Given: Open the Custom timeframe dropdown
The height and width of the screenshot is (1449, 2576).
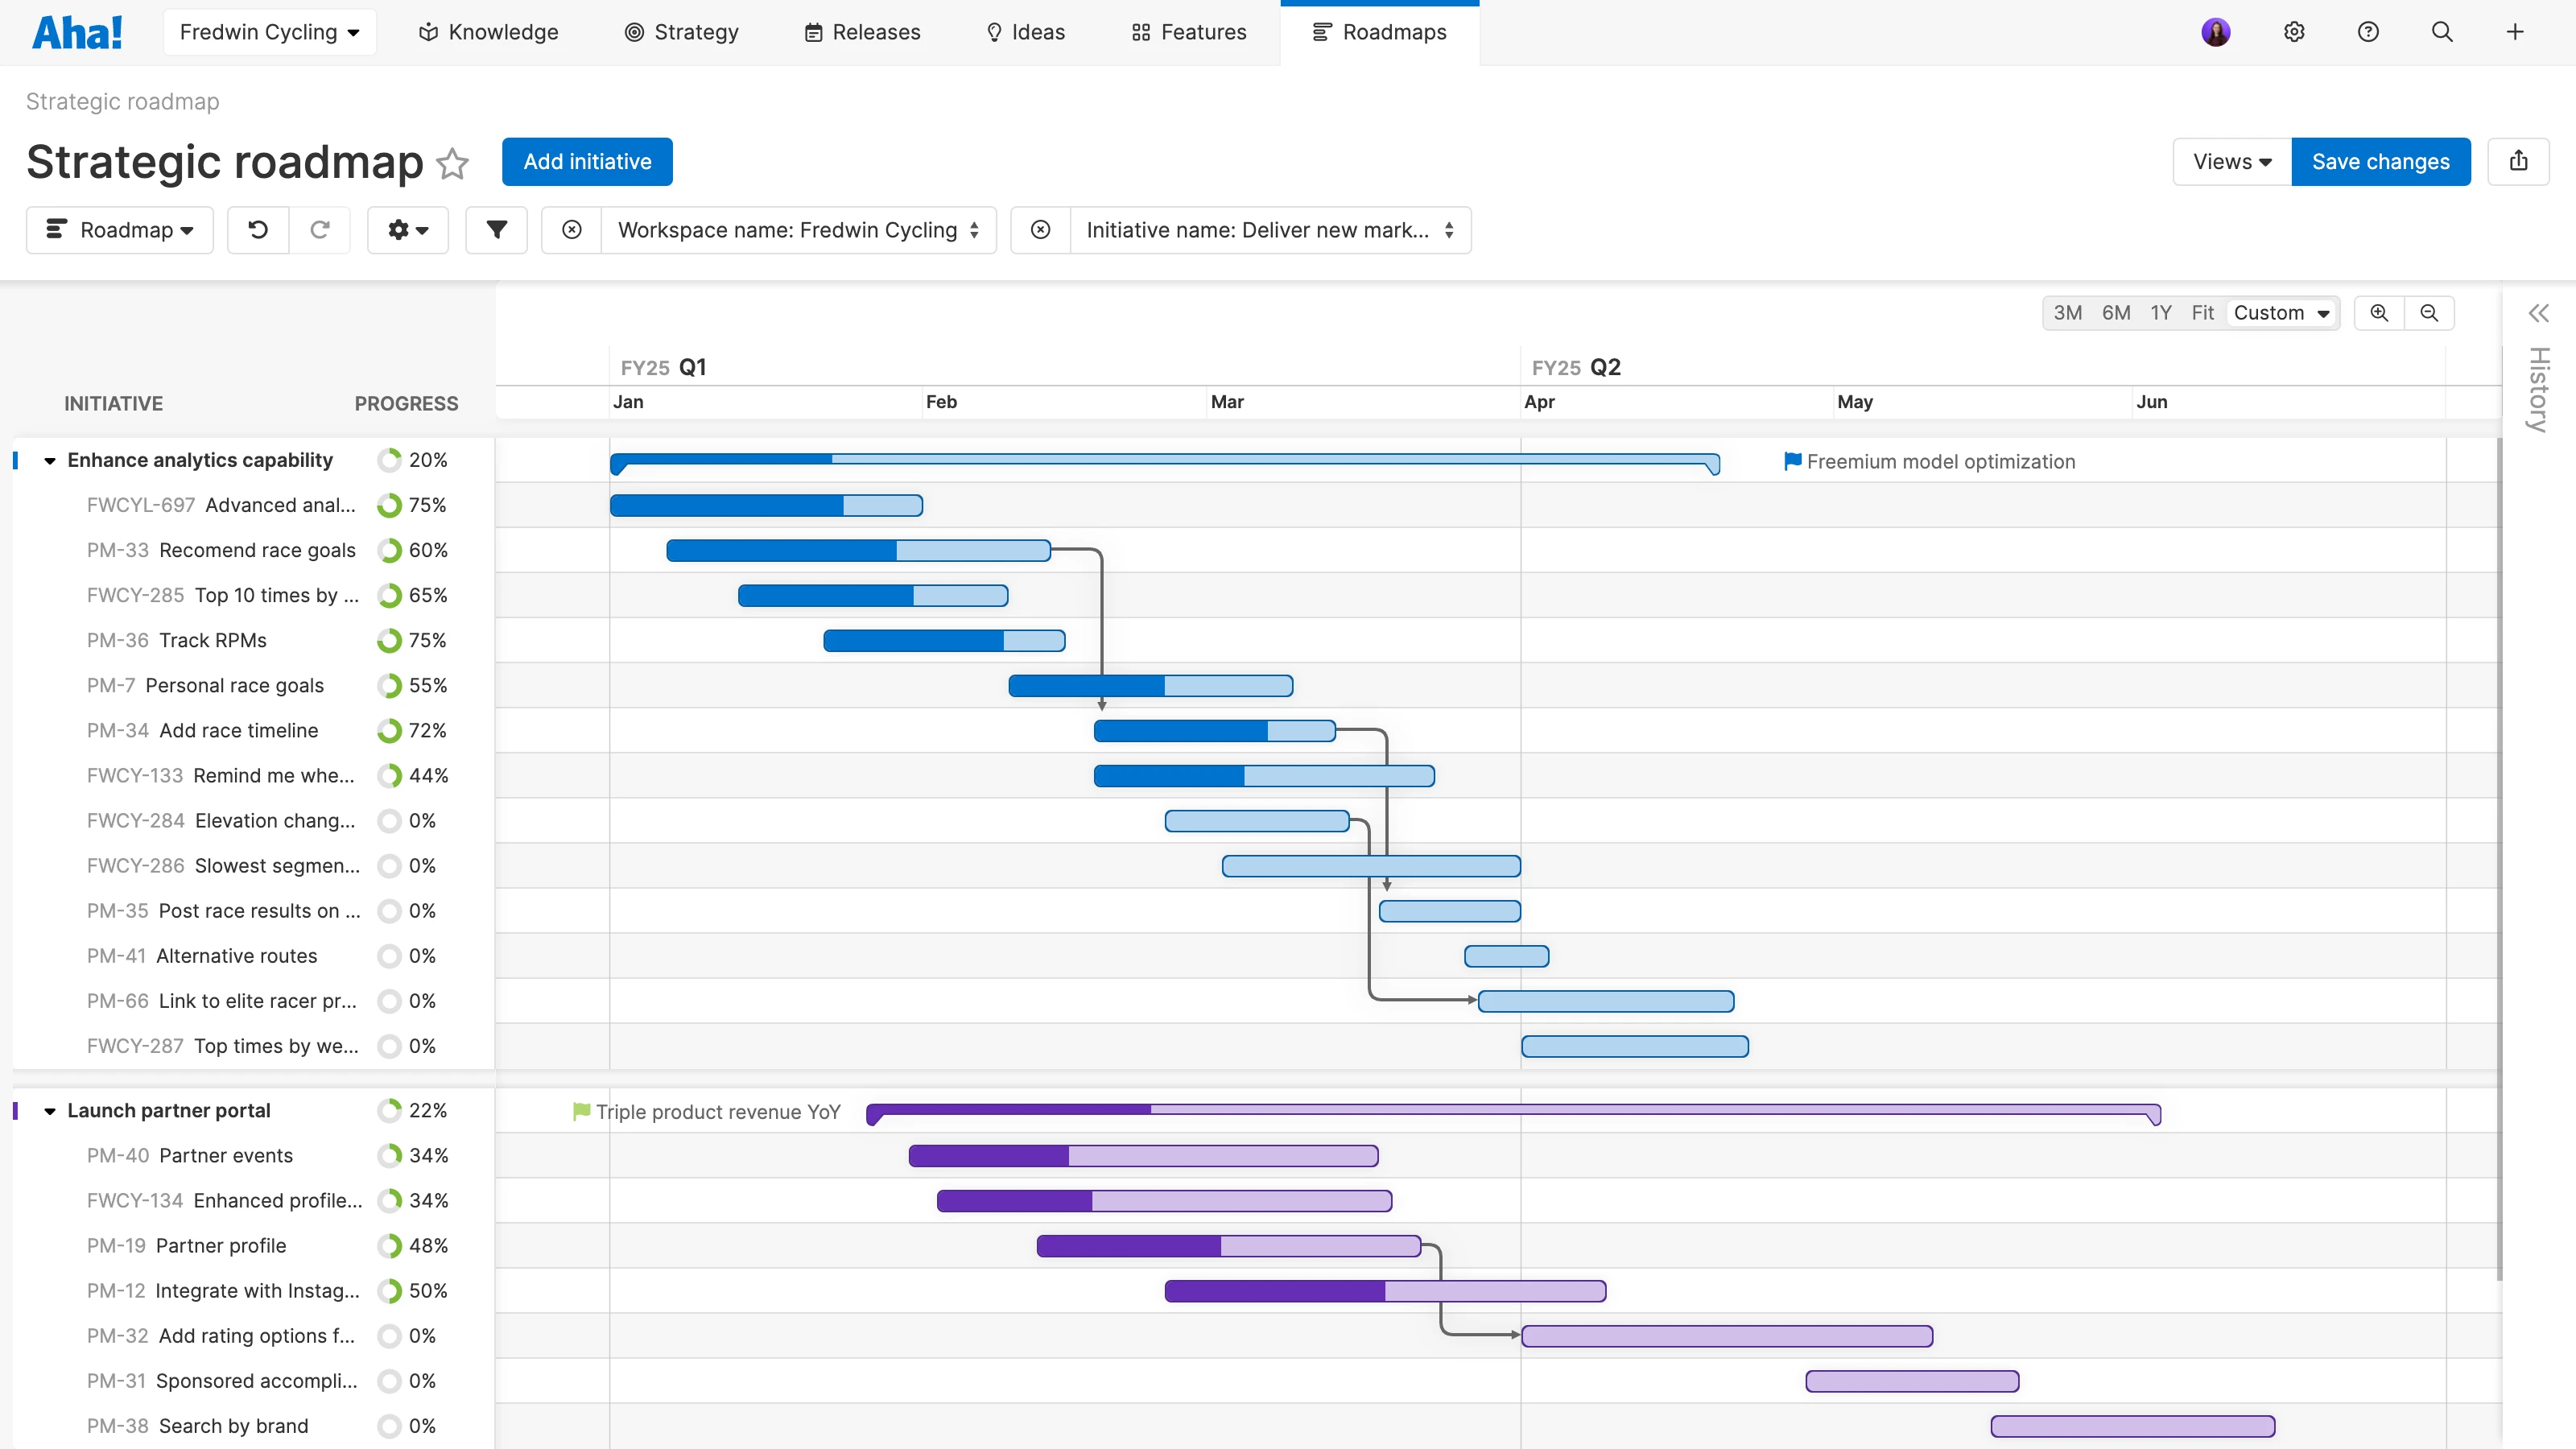Looking at the screenshot, I should pyautogui.click(x=2283, y=312).
